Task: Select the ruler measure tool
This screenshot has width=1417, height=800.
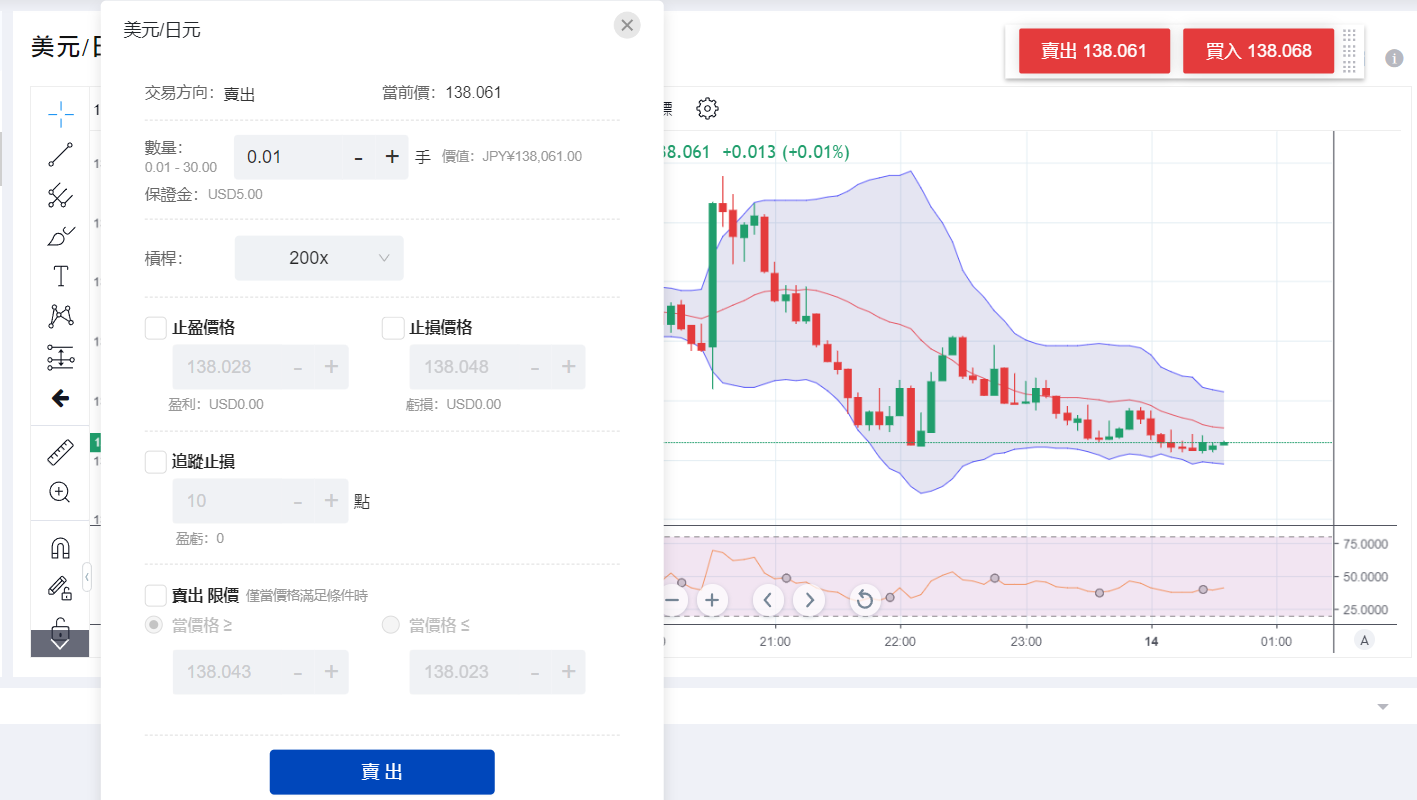Action: click(60, 453)
